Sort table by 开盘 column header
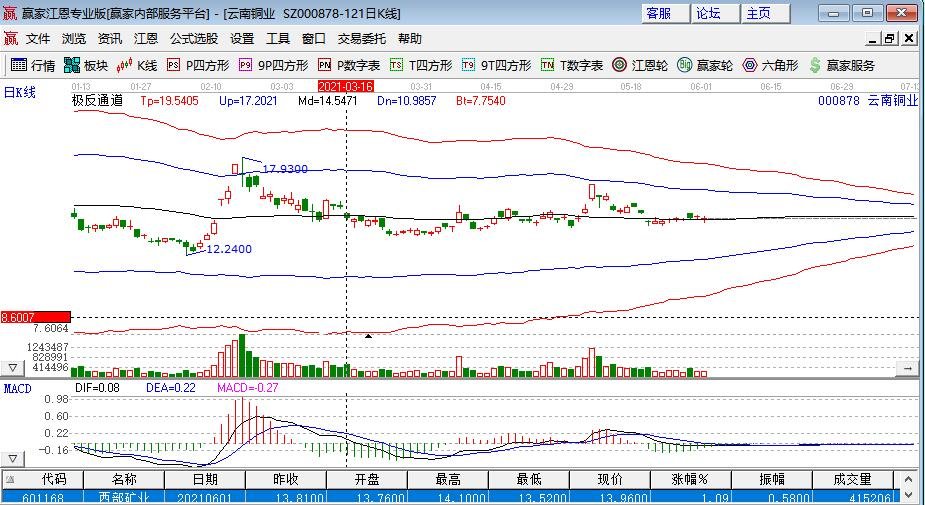Viewport: 925px width, 505px height. 366,480
